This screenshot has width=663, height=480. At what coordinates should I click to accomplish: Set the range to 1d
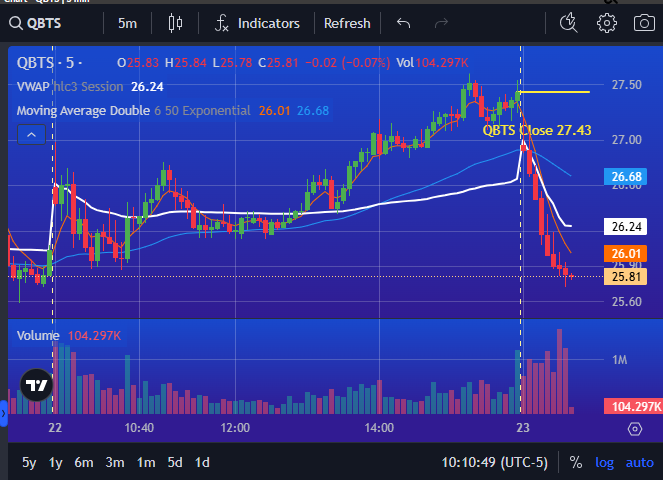click(x=202, y=463)
